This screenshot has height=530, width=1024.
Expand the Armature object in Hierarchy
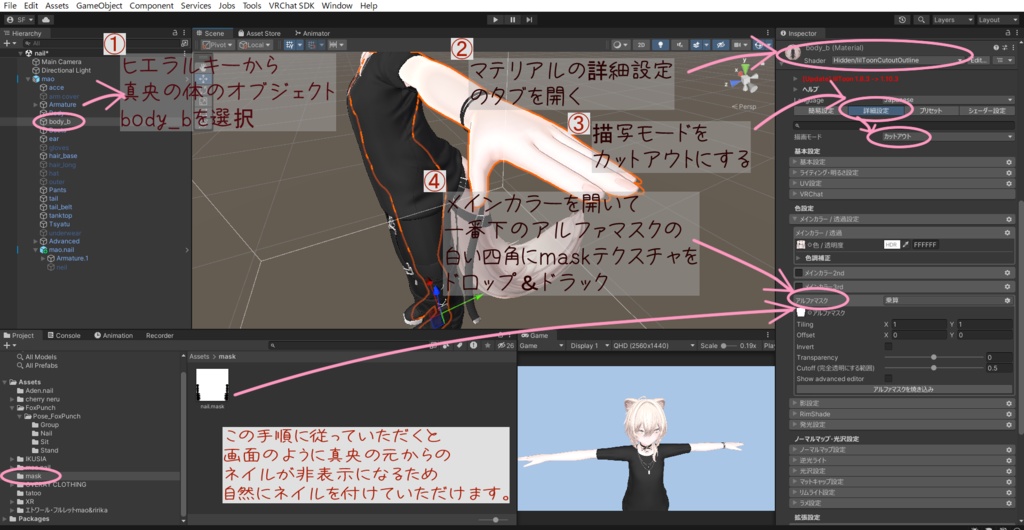[x=35, y=104]
